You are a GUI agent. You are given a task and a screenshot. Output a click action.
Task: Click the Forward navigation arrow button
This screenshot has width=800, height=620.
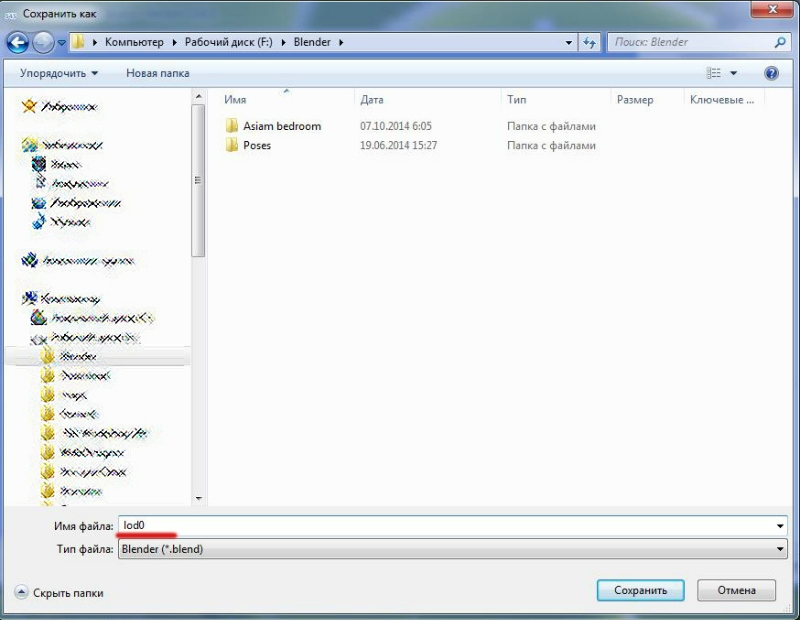click(43, 43)
